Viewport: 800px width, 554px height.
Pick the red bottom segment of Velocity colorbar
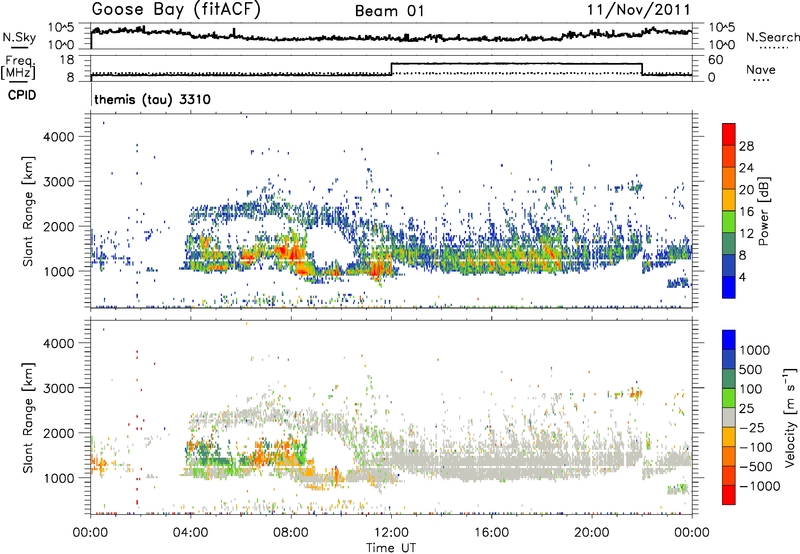pyautogui.click(x=729, y=495)
